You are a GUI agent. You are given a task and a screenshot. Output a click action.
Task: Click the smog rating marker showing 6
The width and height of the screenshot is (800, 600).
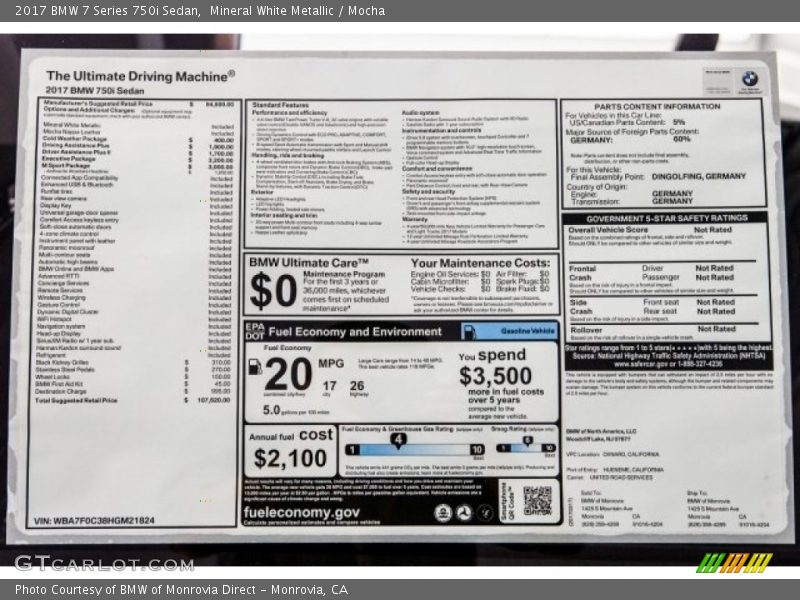point(527,441)
